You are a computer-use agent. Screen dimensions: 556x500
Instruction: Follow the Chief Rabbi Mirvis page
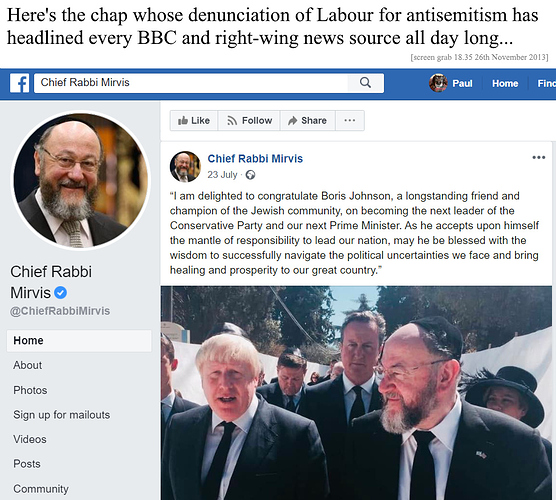249,121
